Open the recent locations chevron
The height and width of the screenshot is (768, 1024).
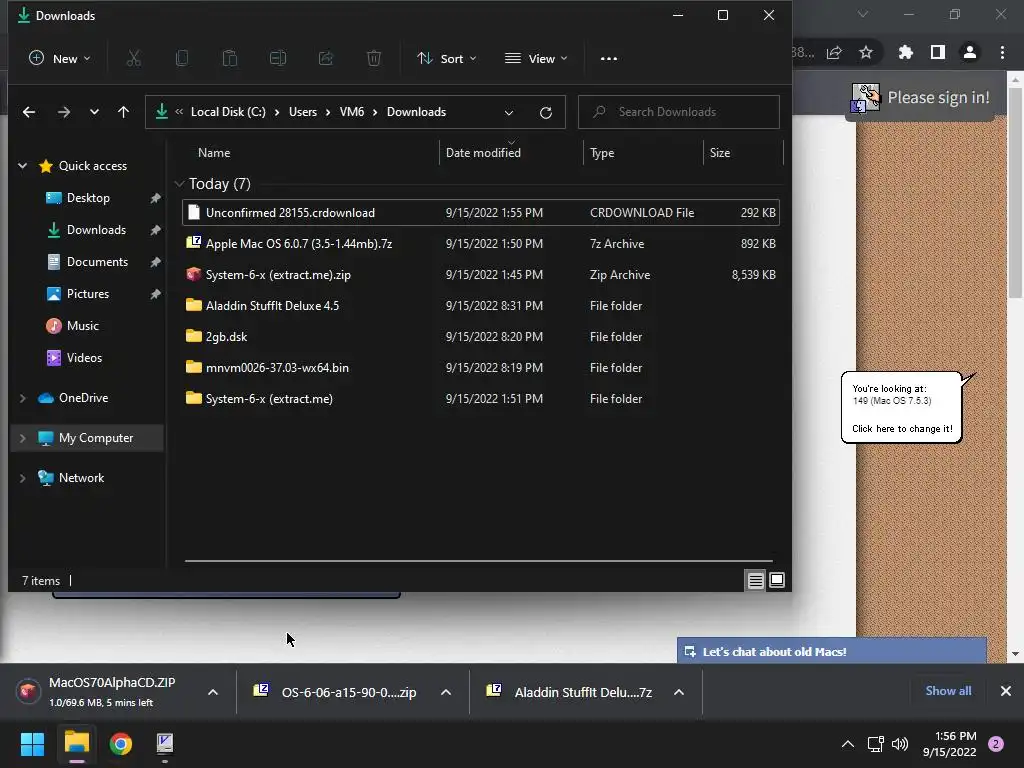pos(94,112)
